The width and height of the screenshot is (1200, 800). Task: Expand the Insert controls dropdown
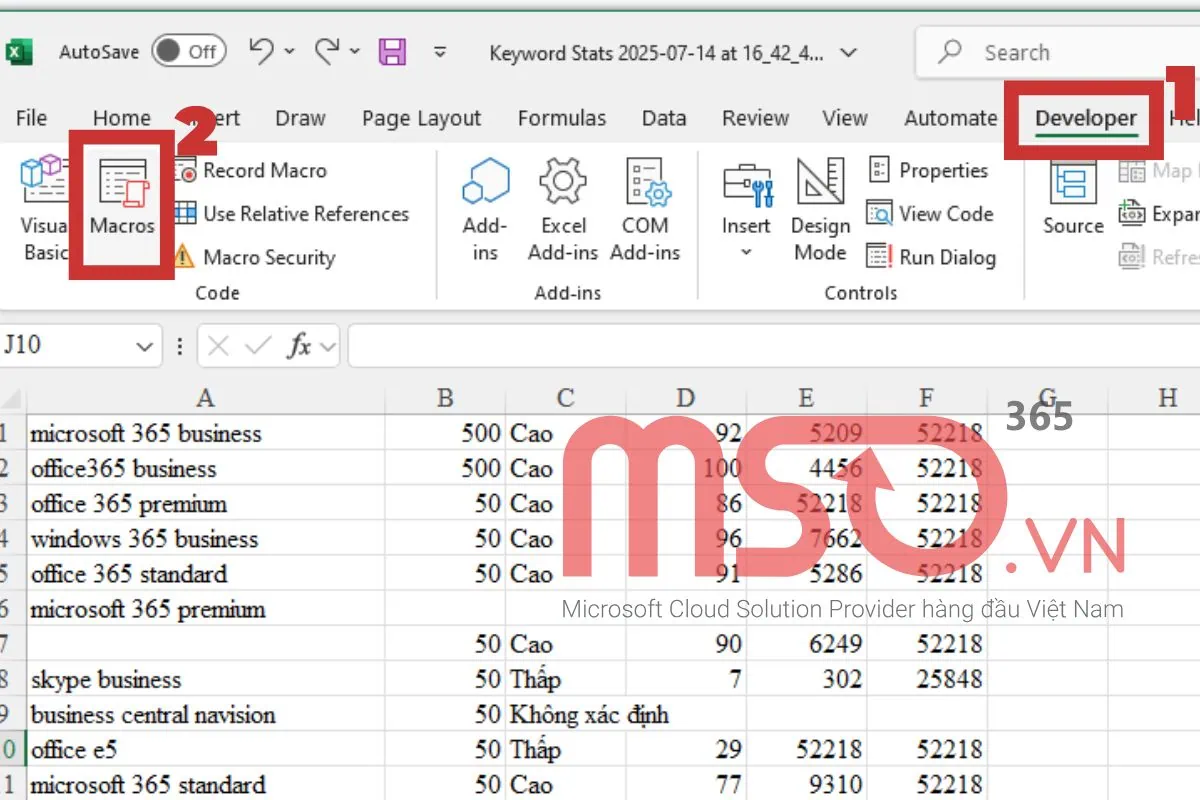(x=746, y=252)
